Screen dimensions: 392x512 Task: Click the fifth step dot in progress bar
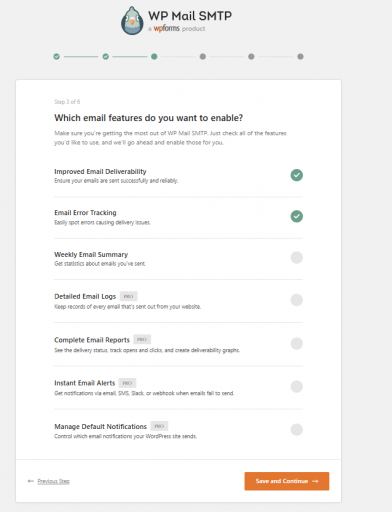coord(251,57)
